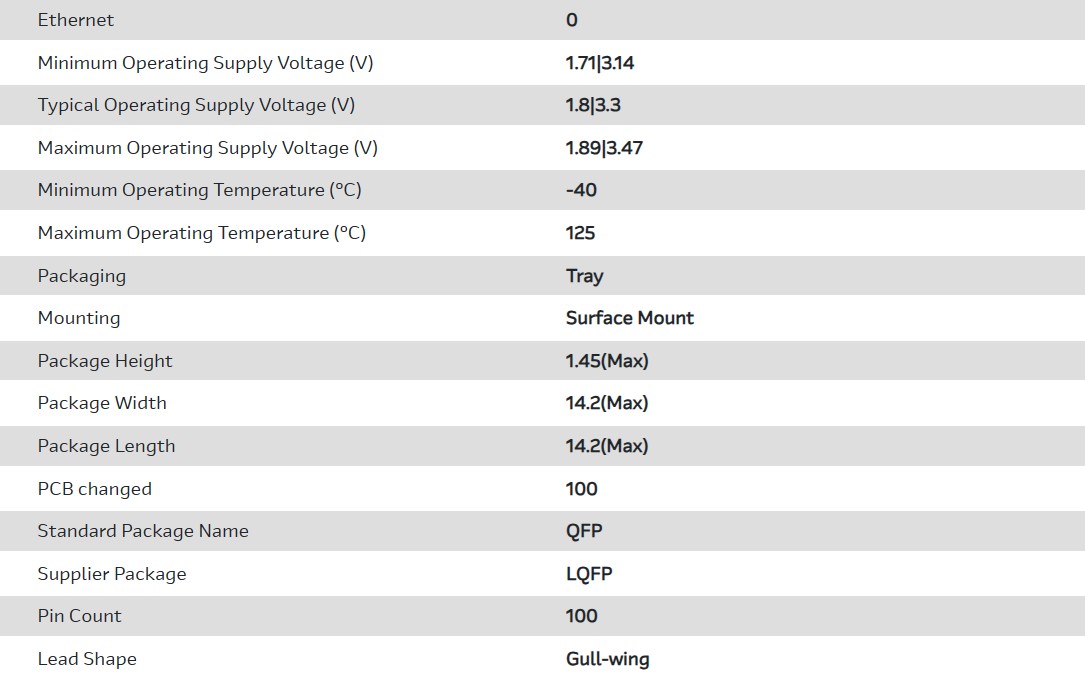Click the 1.71|3.14 voltage value
Viewport: 1085px width, 679px height.
(600, 63)
